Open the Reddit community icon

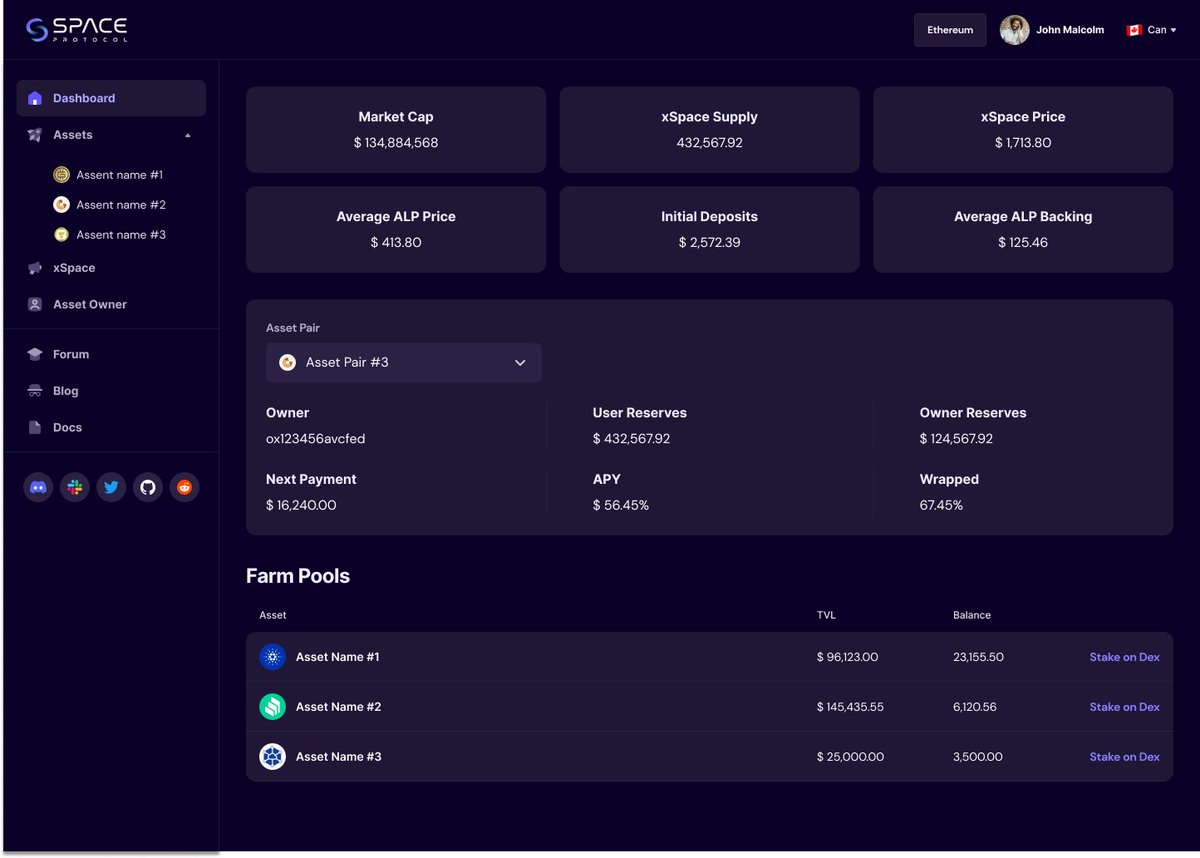[185, 487]
